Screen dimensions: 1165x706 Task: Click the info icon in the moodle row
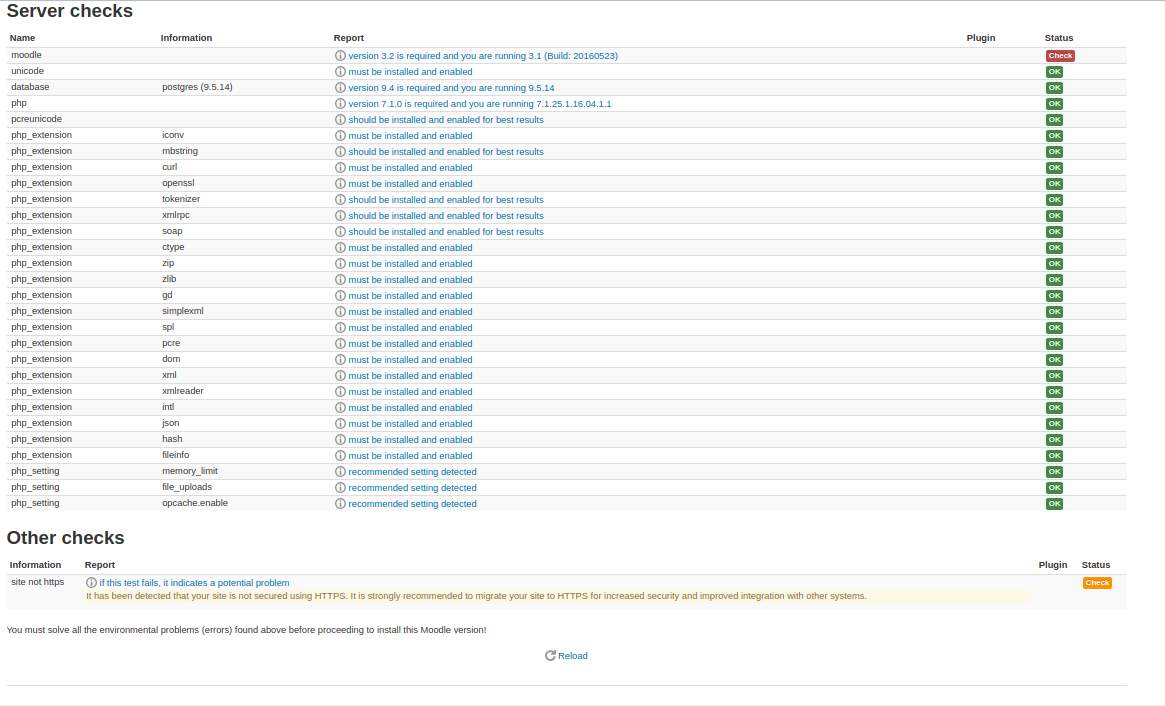click(340, 56)
